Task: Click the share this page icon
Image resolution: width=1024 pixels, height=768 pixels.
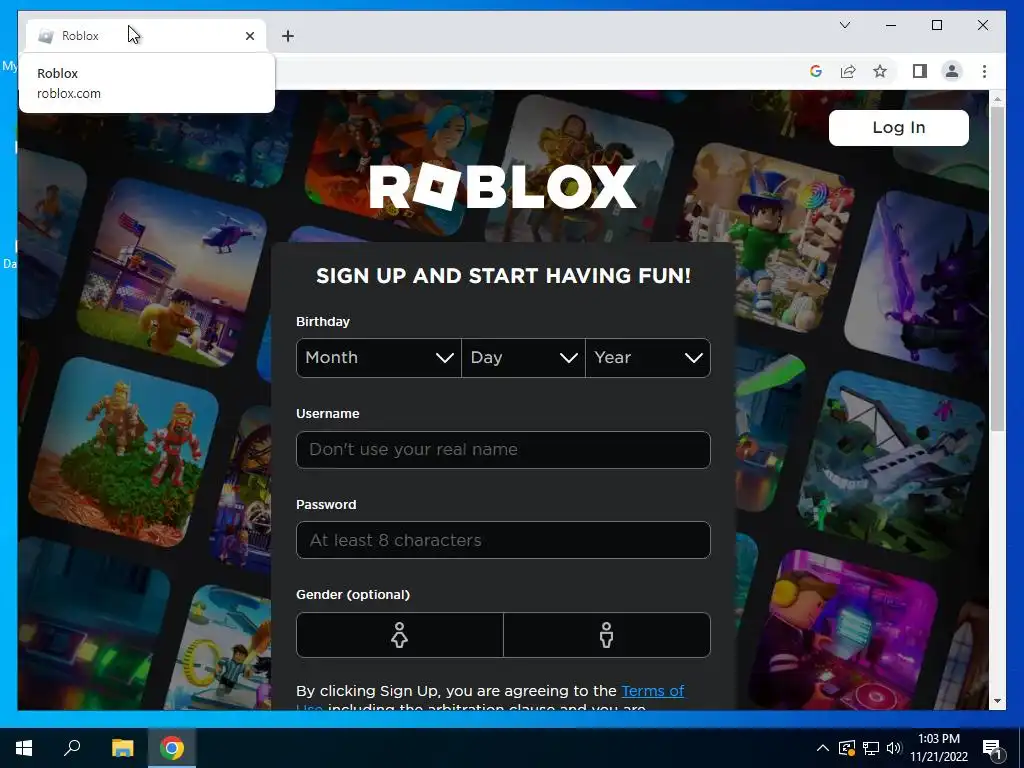Action: [x=848, y=71]
